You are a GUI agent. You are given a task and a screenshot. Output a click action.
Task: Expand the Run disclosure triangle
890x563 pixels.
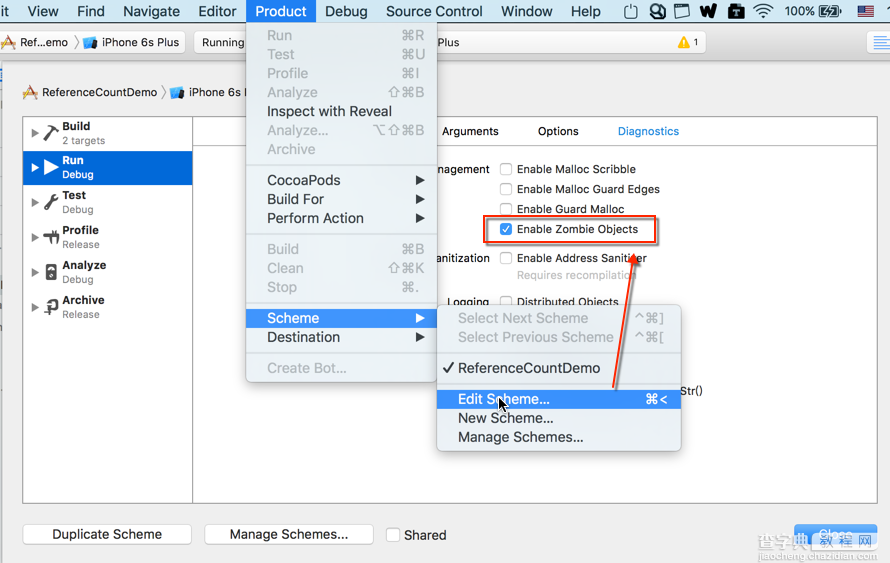tap(35, 167)
